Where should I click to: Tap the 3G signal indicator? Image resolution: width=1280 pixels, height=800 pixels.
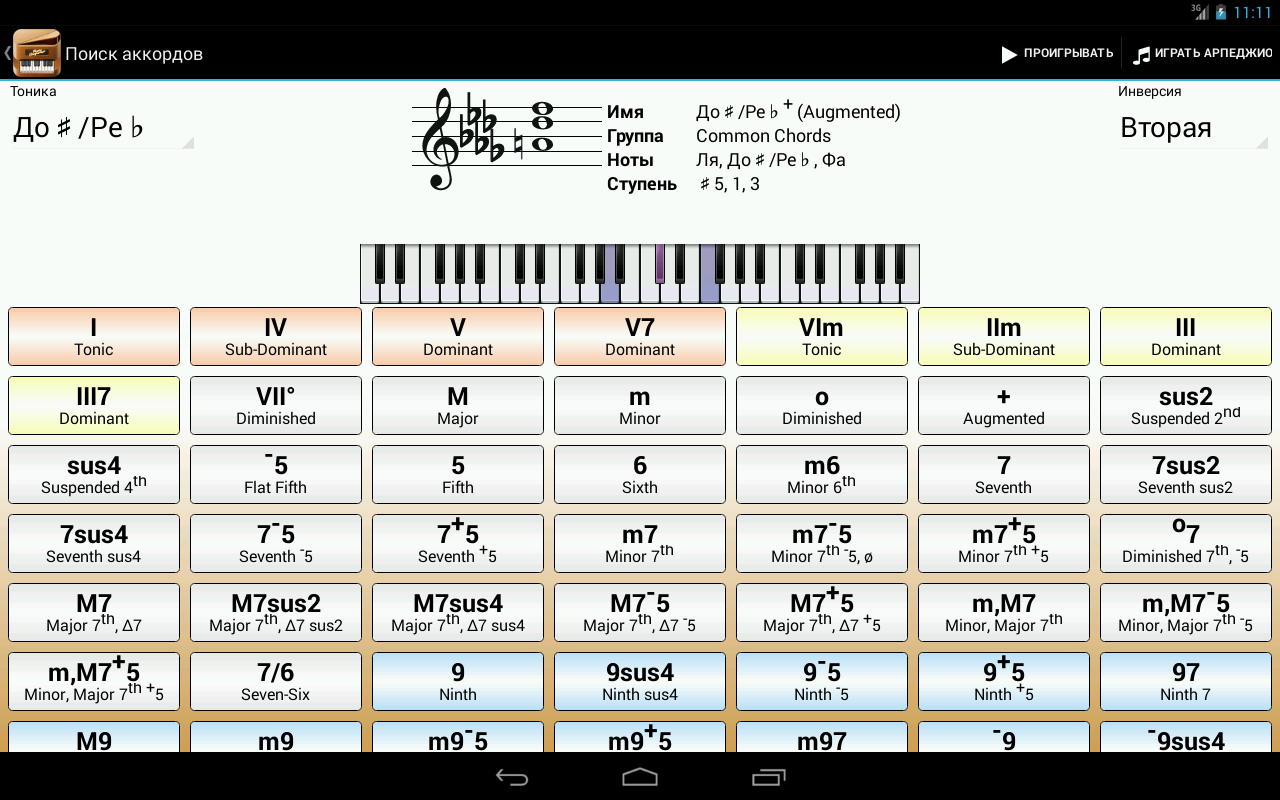(x=1199, y=12)
